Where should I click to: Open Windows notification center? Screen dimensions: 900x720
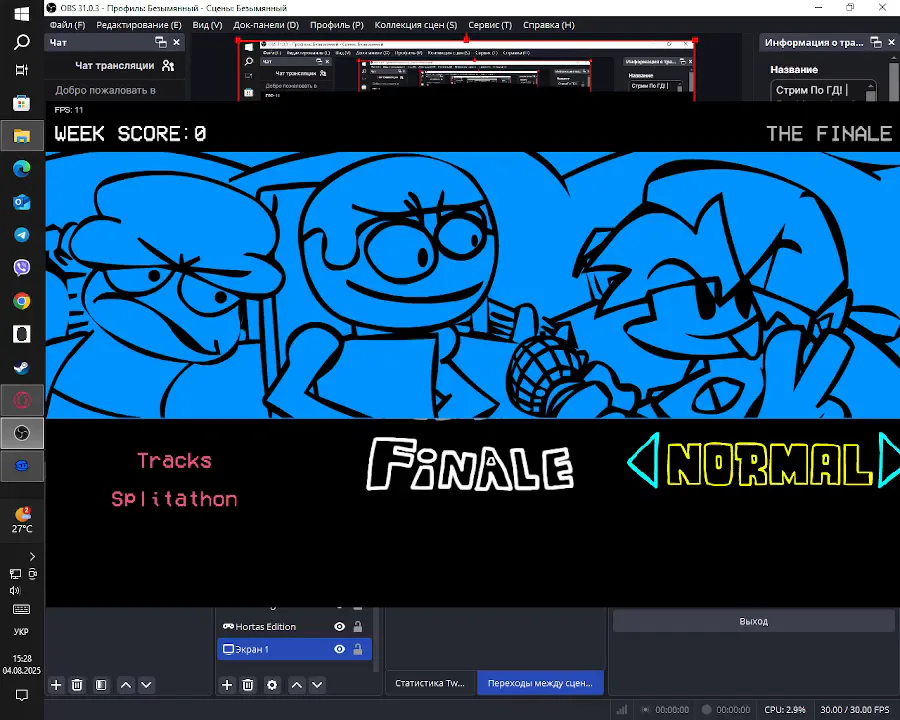coord(22,695)
